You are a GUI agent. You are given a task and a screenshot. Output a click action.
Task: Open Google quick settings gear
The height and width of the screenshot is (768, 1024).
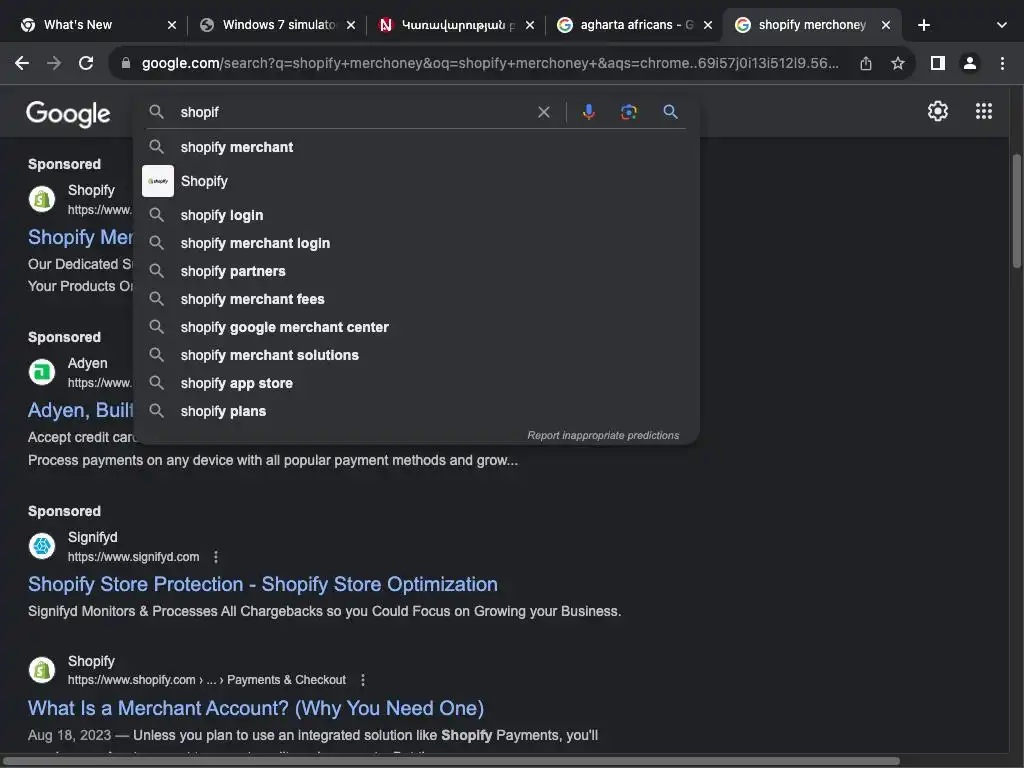pos(938,111)
